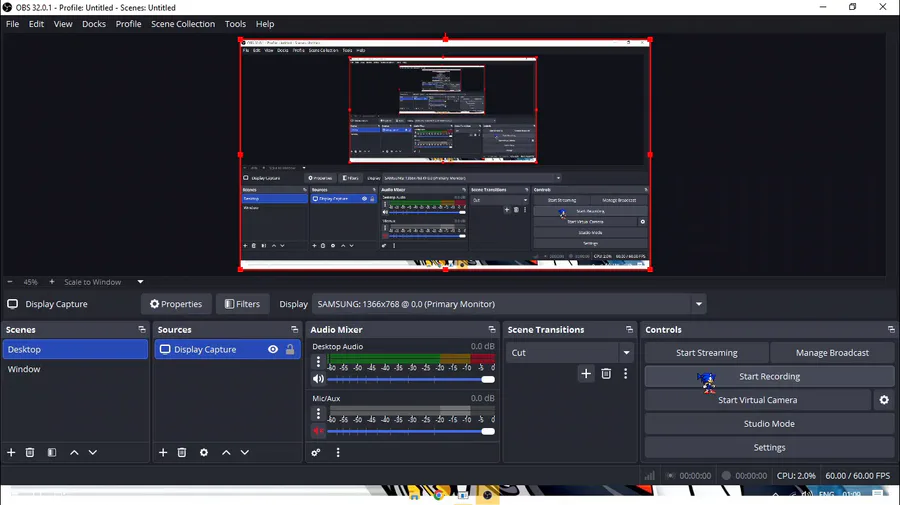
Task: Click Properties button in source toolbar
Action: point(176,304)
